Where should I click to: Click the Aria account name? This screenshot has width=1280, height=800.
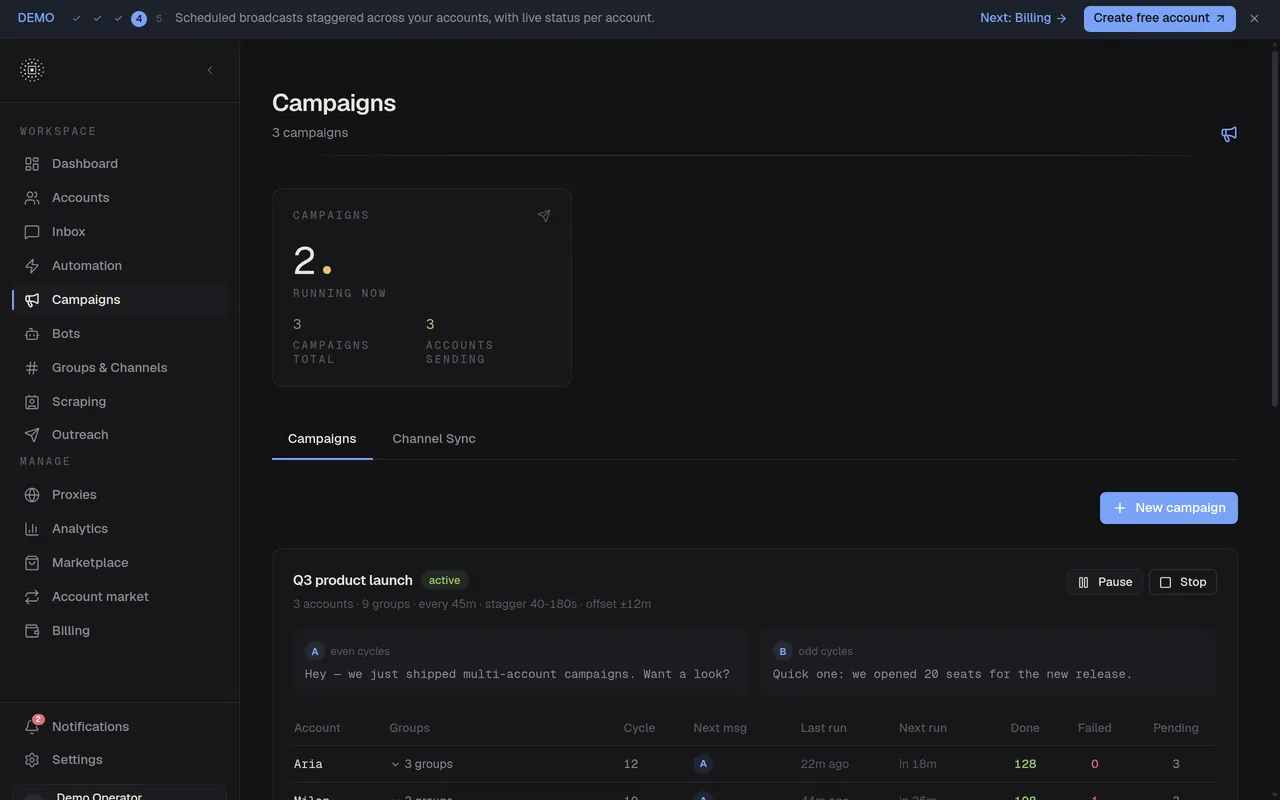tap(308, 764)
